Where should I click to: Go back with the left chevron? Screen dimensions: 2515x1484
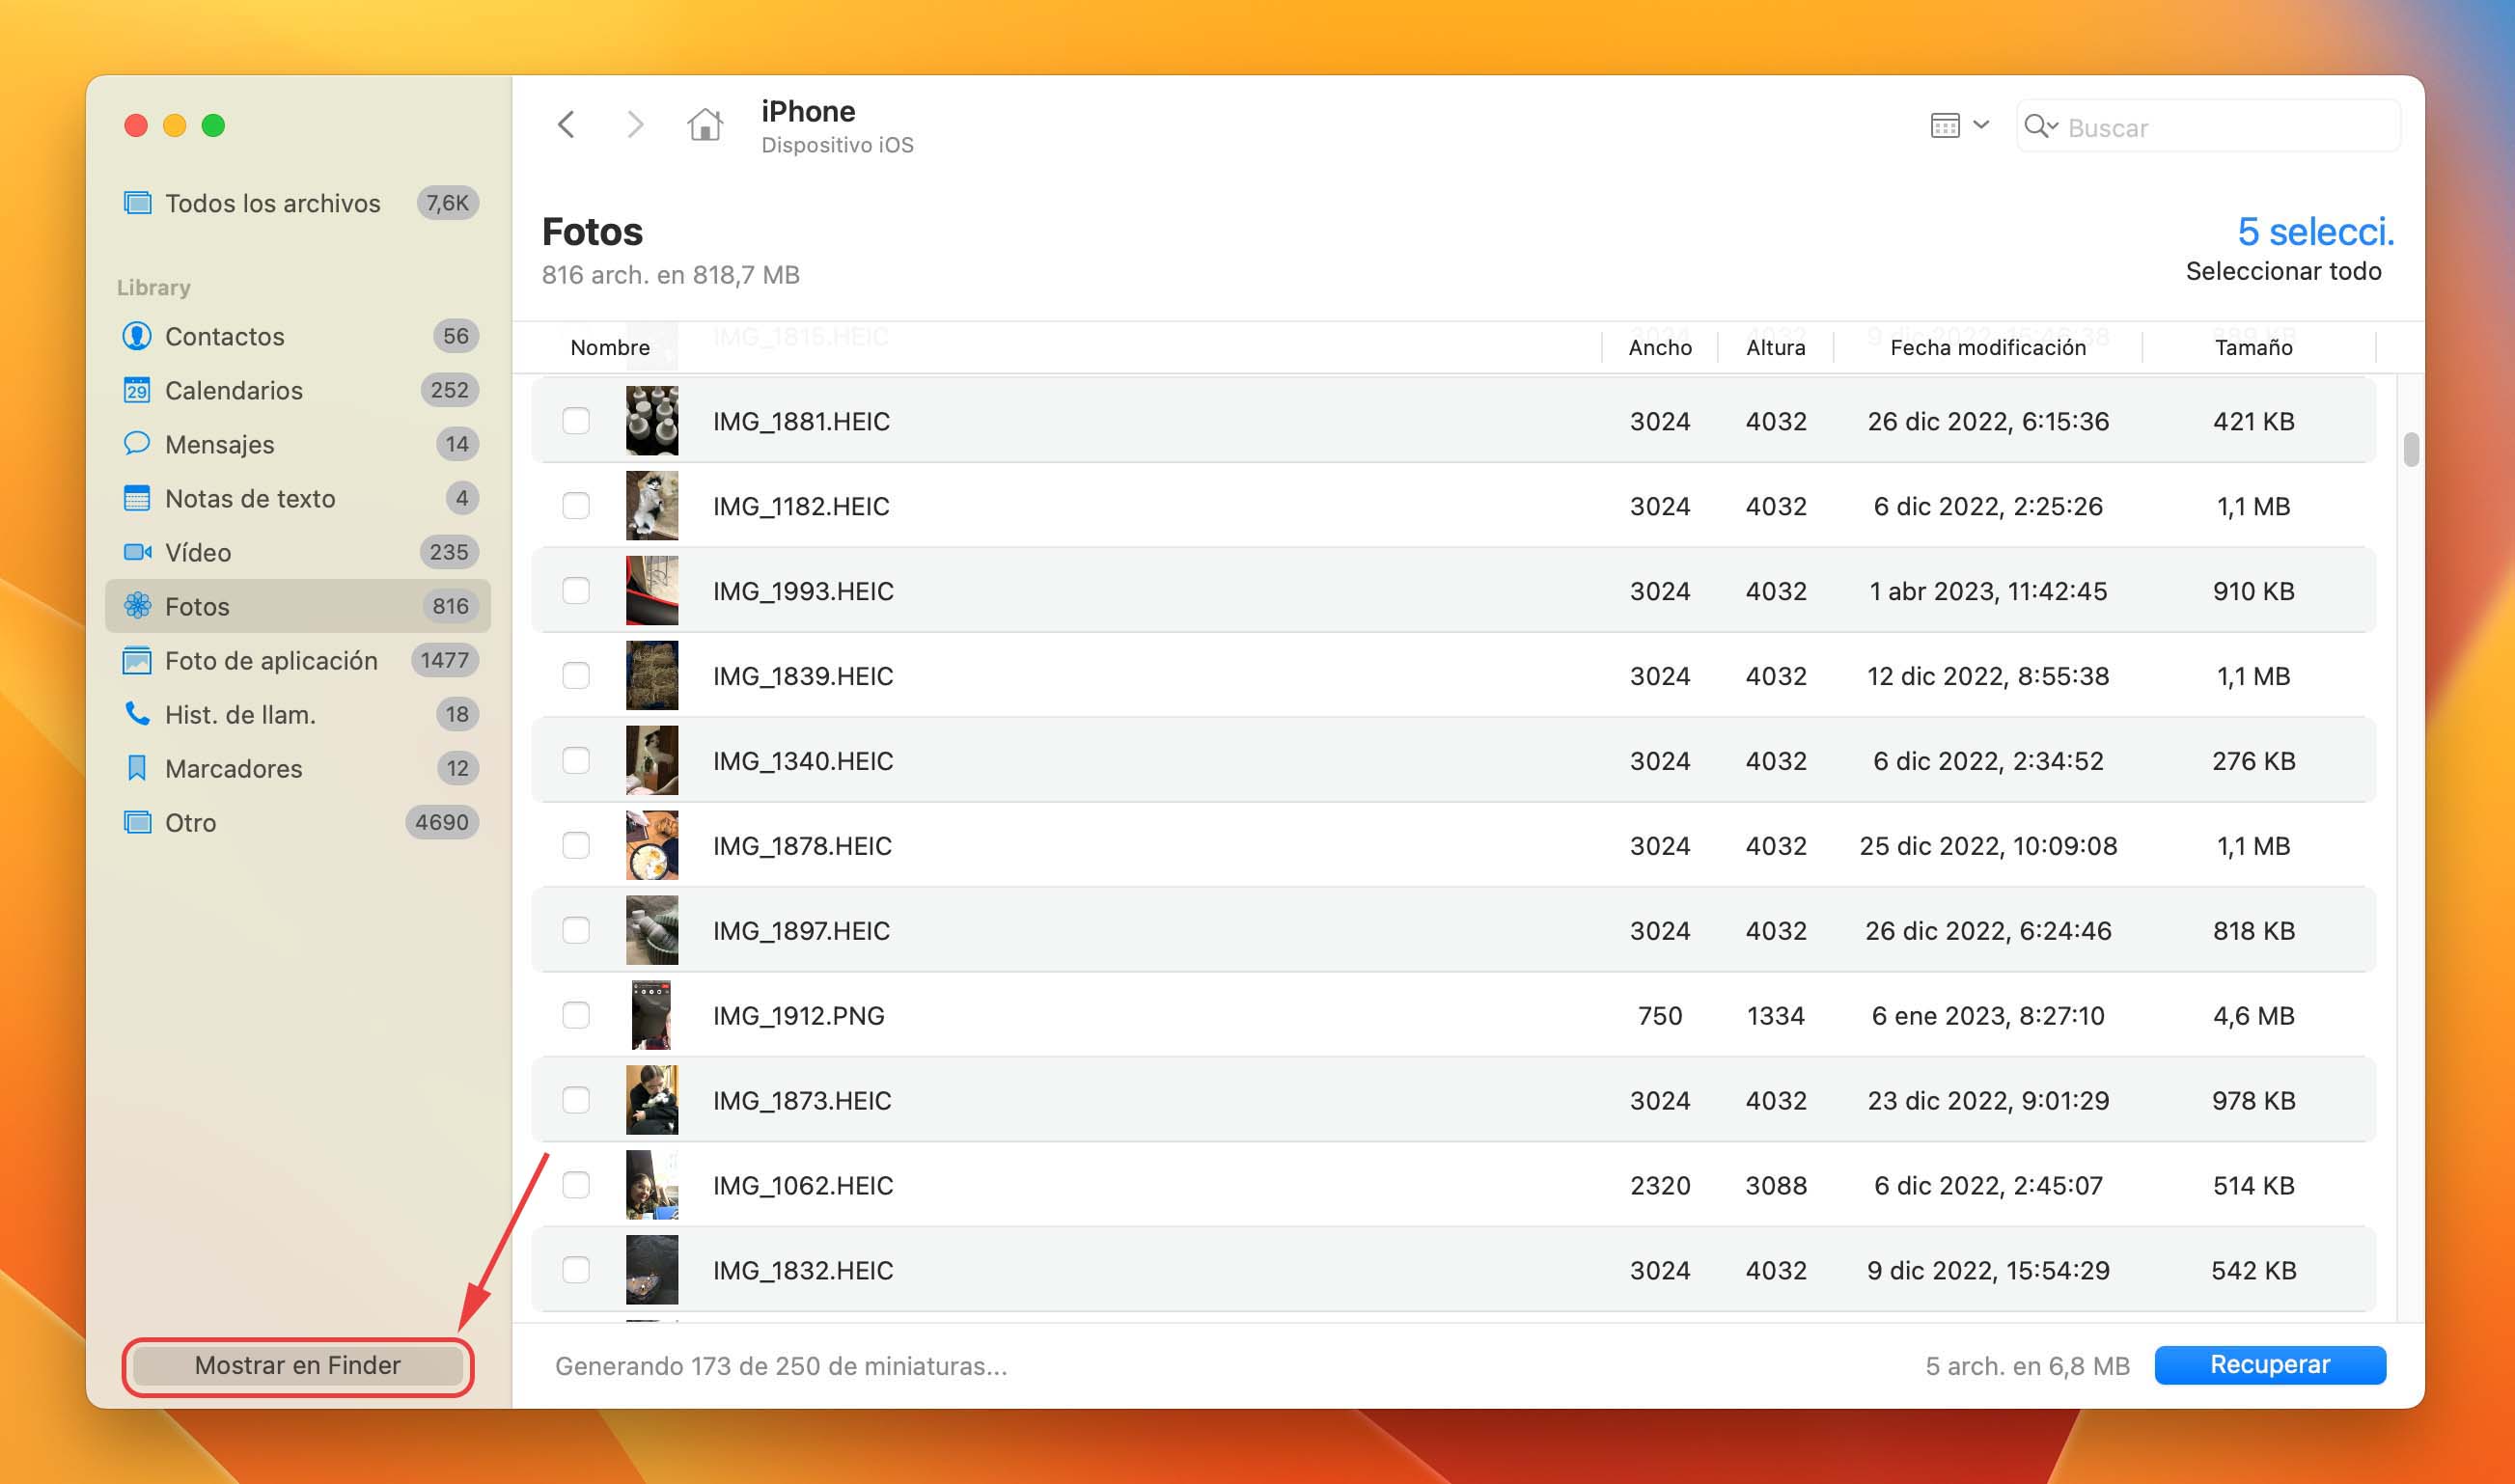[x=566, y=125]
